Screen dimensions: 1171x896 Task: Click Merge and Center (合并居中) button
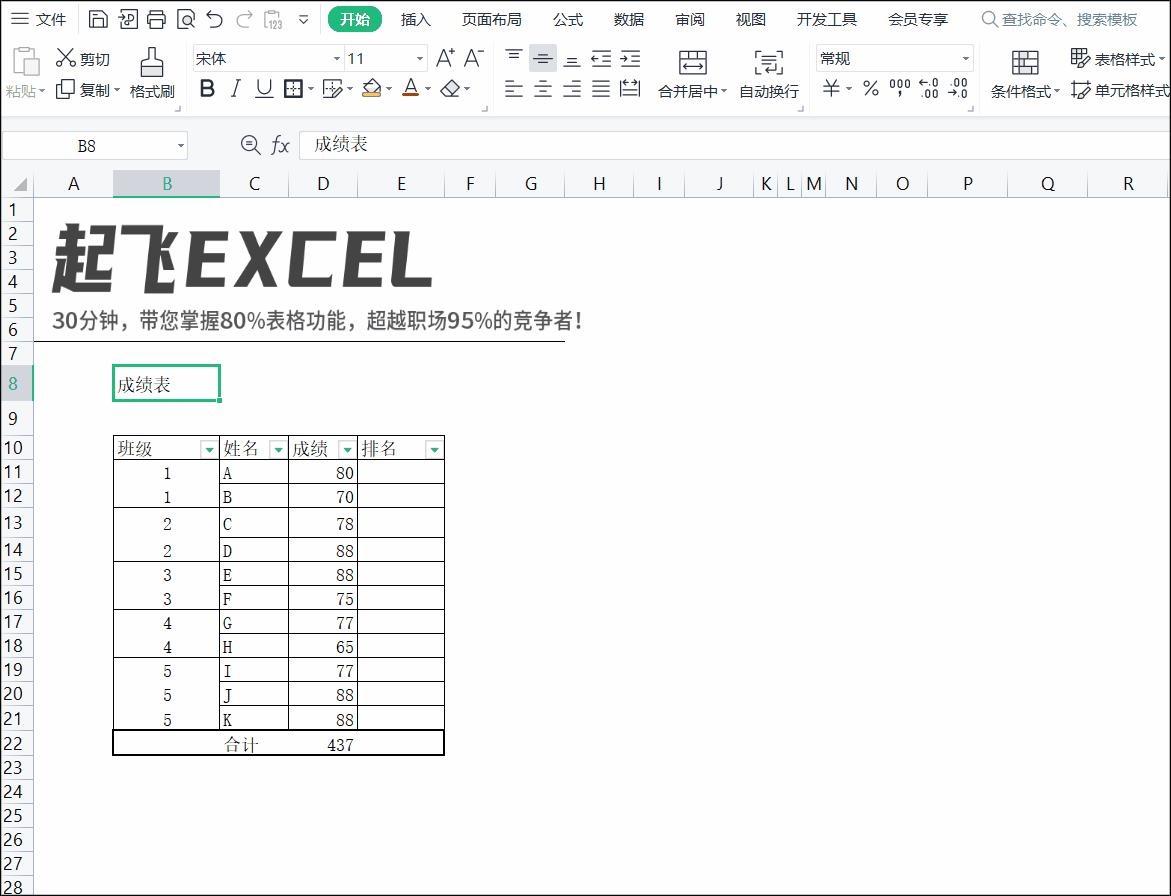pos(692,73)
